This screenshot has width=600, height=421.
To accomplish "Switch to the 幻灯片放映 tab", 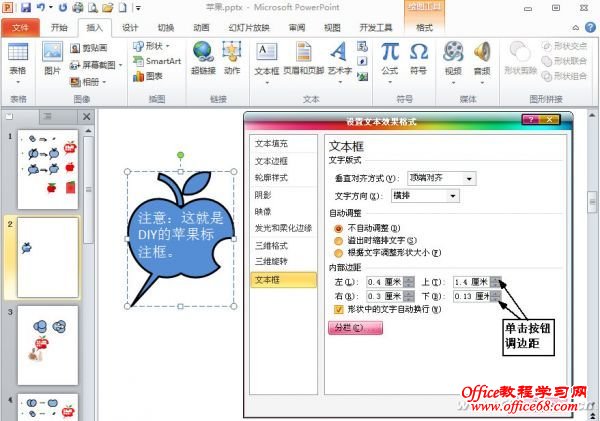I will coord(249,28).
